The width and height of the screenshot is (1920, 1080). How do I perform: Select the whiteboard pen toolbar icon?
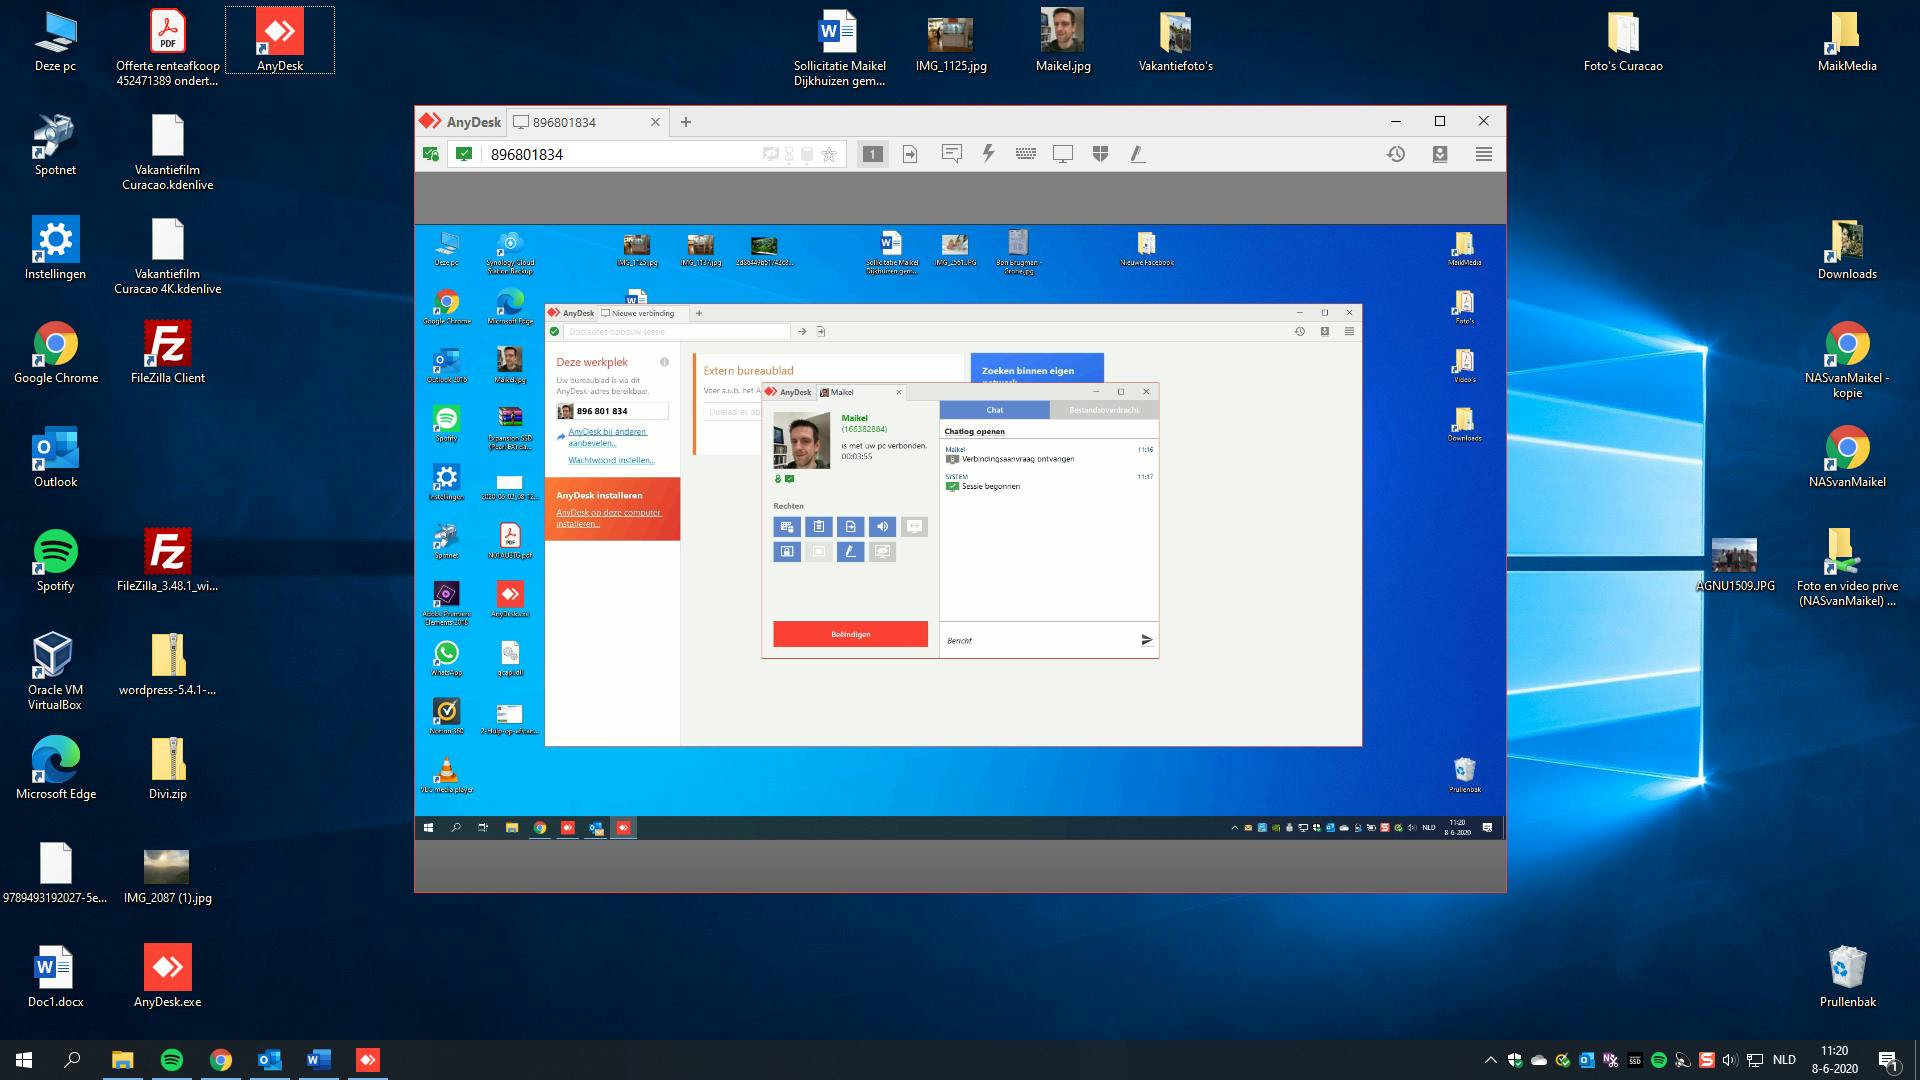tap(1137, 154)
